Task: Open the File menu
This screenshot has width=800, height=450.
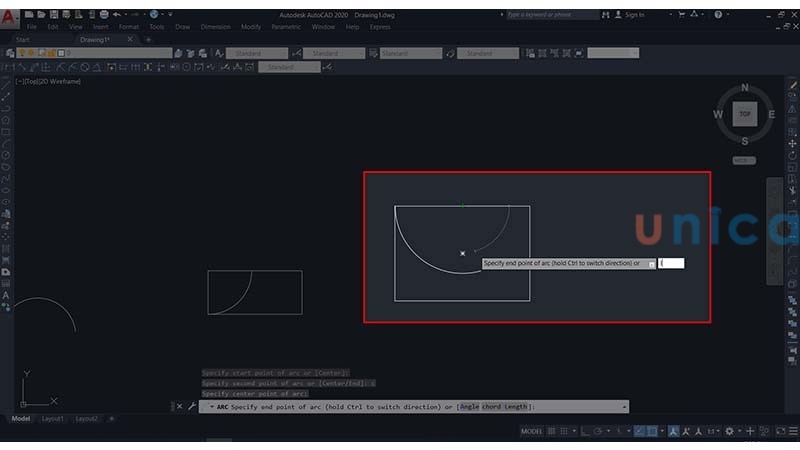Action: 32,27
